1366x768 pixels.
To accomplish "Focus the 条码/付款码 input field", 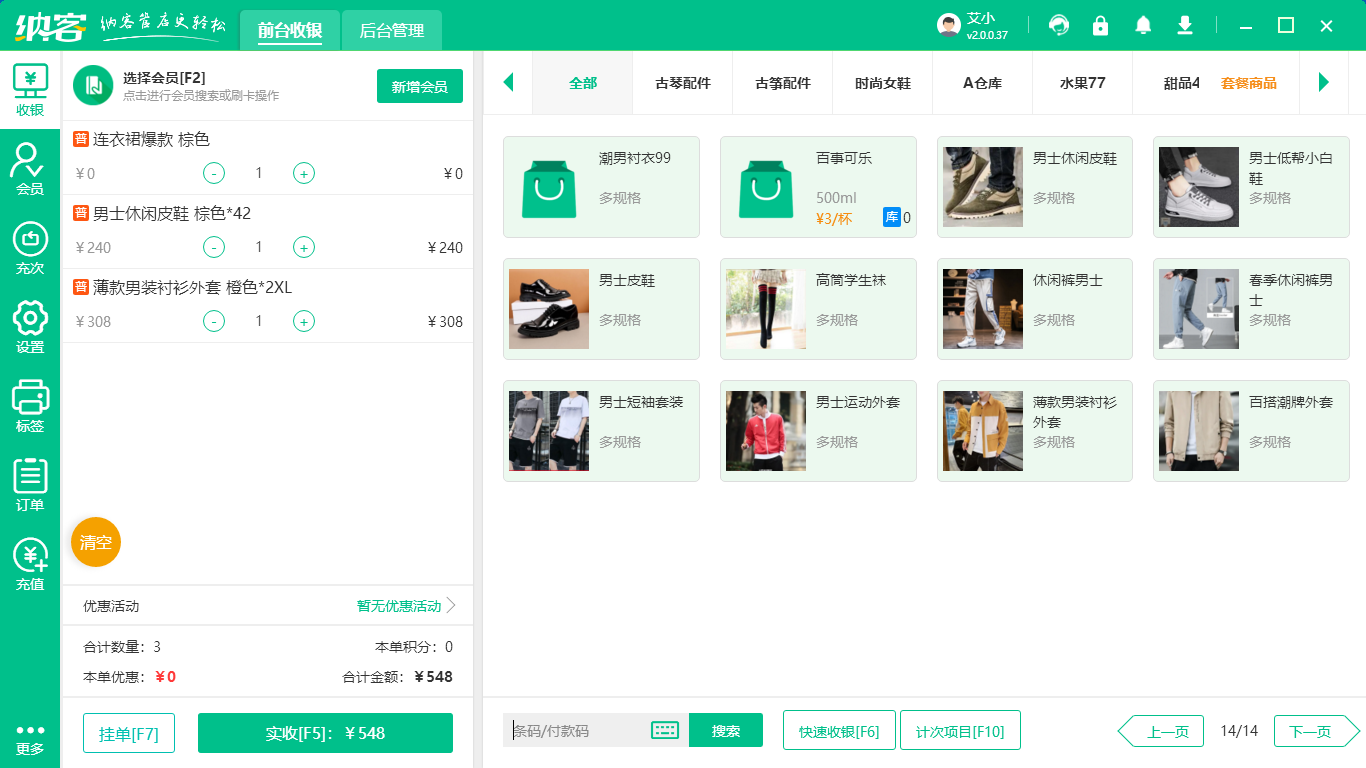I will [x=579, y=730].
